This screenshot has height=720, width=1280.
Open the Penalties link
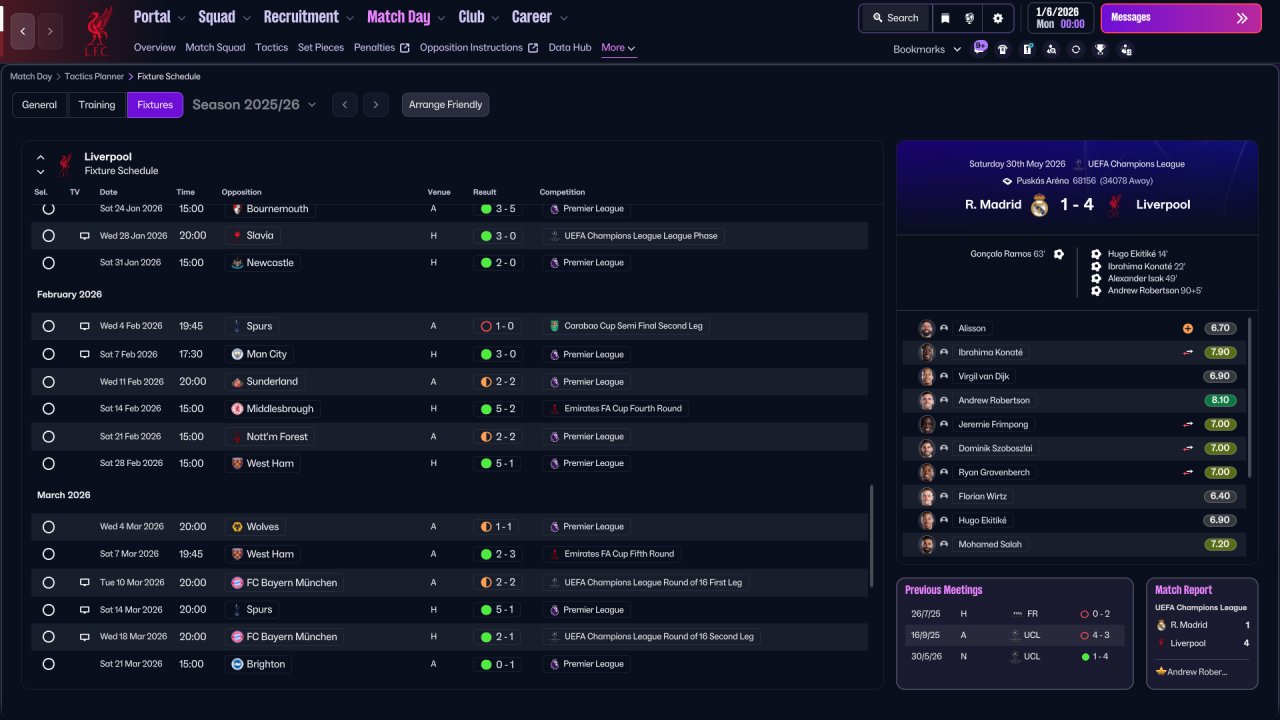click(x=382, y=48)
